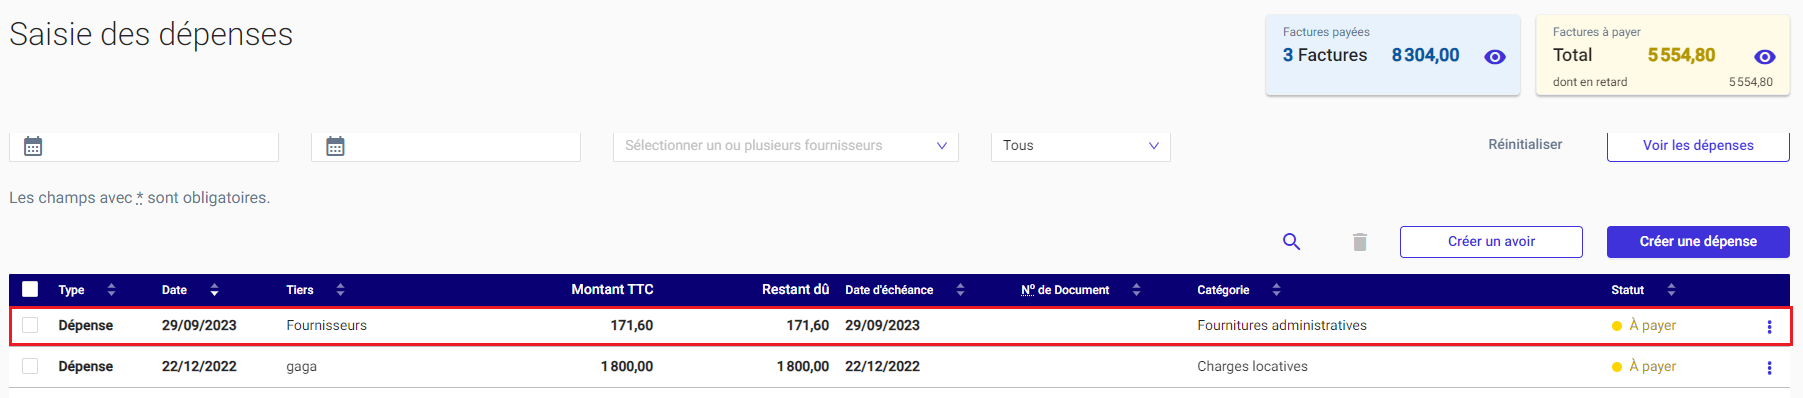Open first date picker calendar icon
Image resolution: width=1803 pixels, height=398 pixels.
point(33,146)
